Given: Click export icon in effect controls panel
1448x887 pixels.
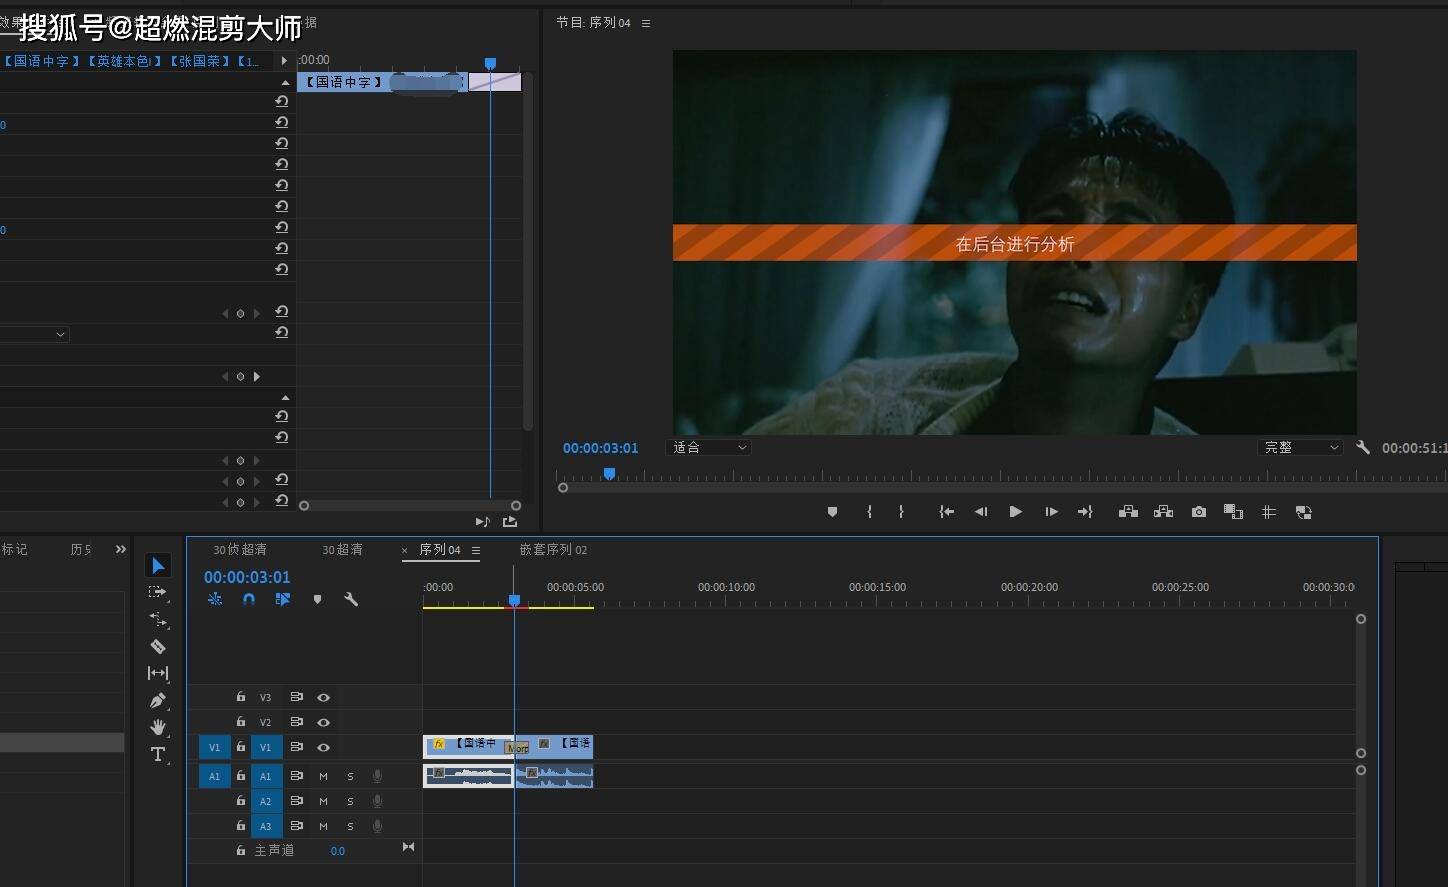Looking at the screenshot, I should point(510,521).
